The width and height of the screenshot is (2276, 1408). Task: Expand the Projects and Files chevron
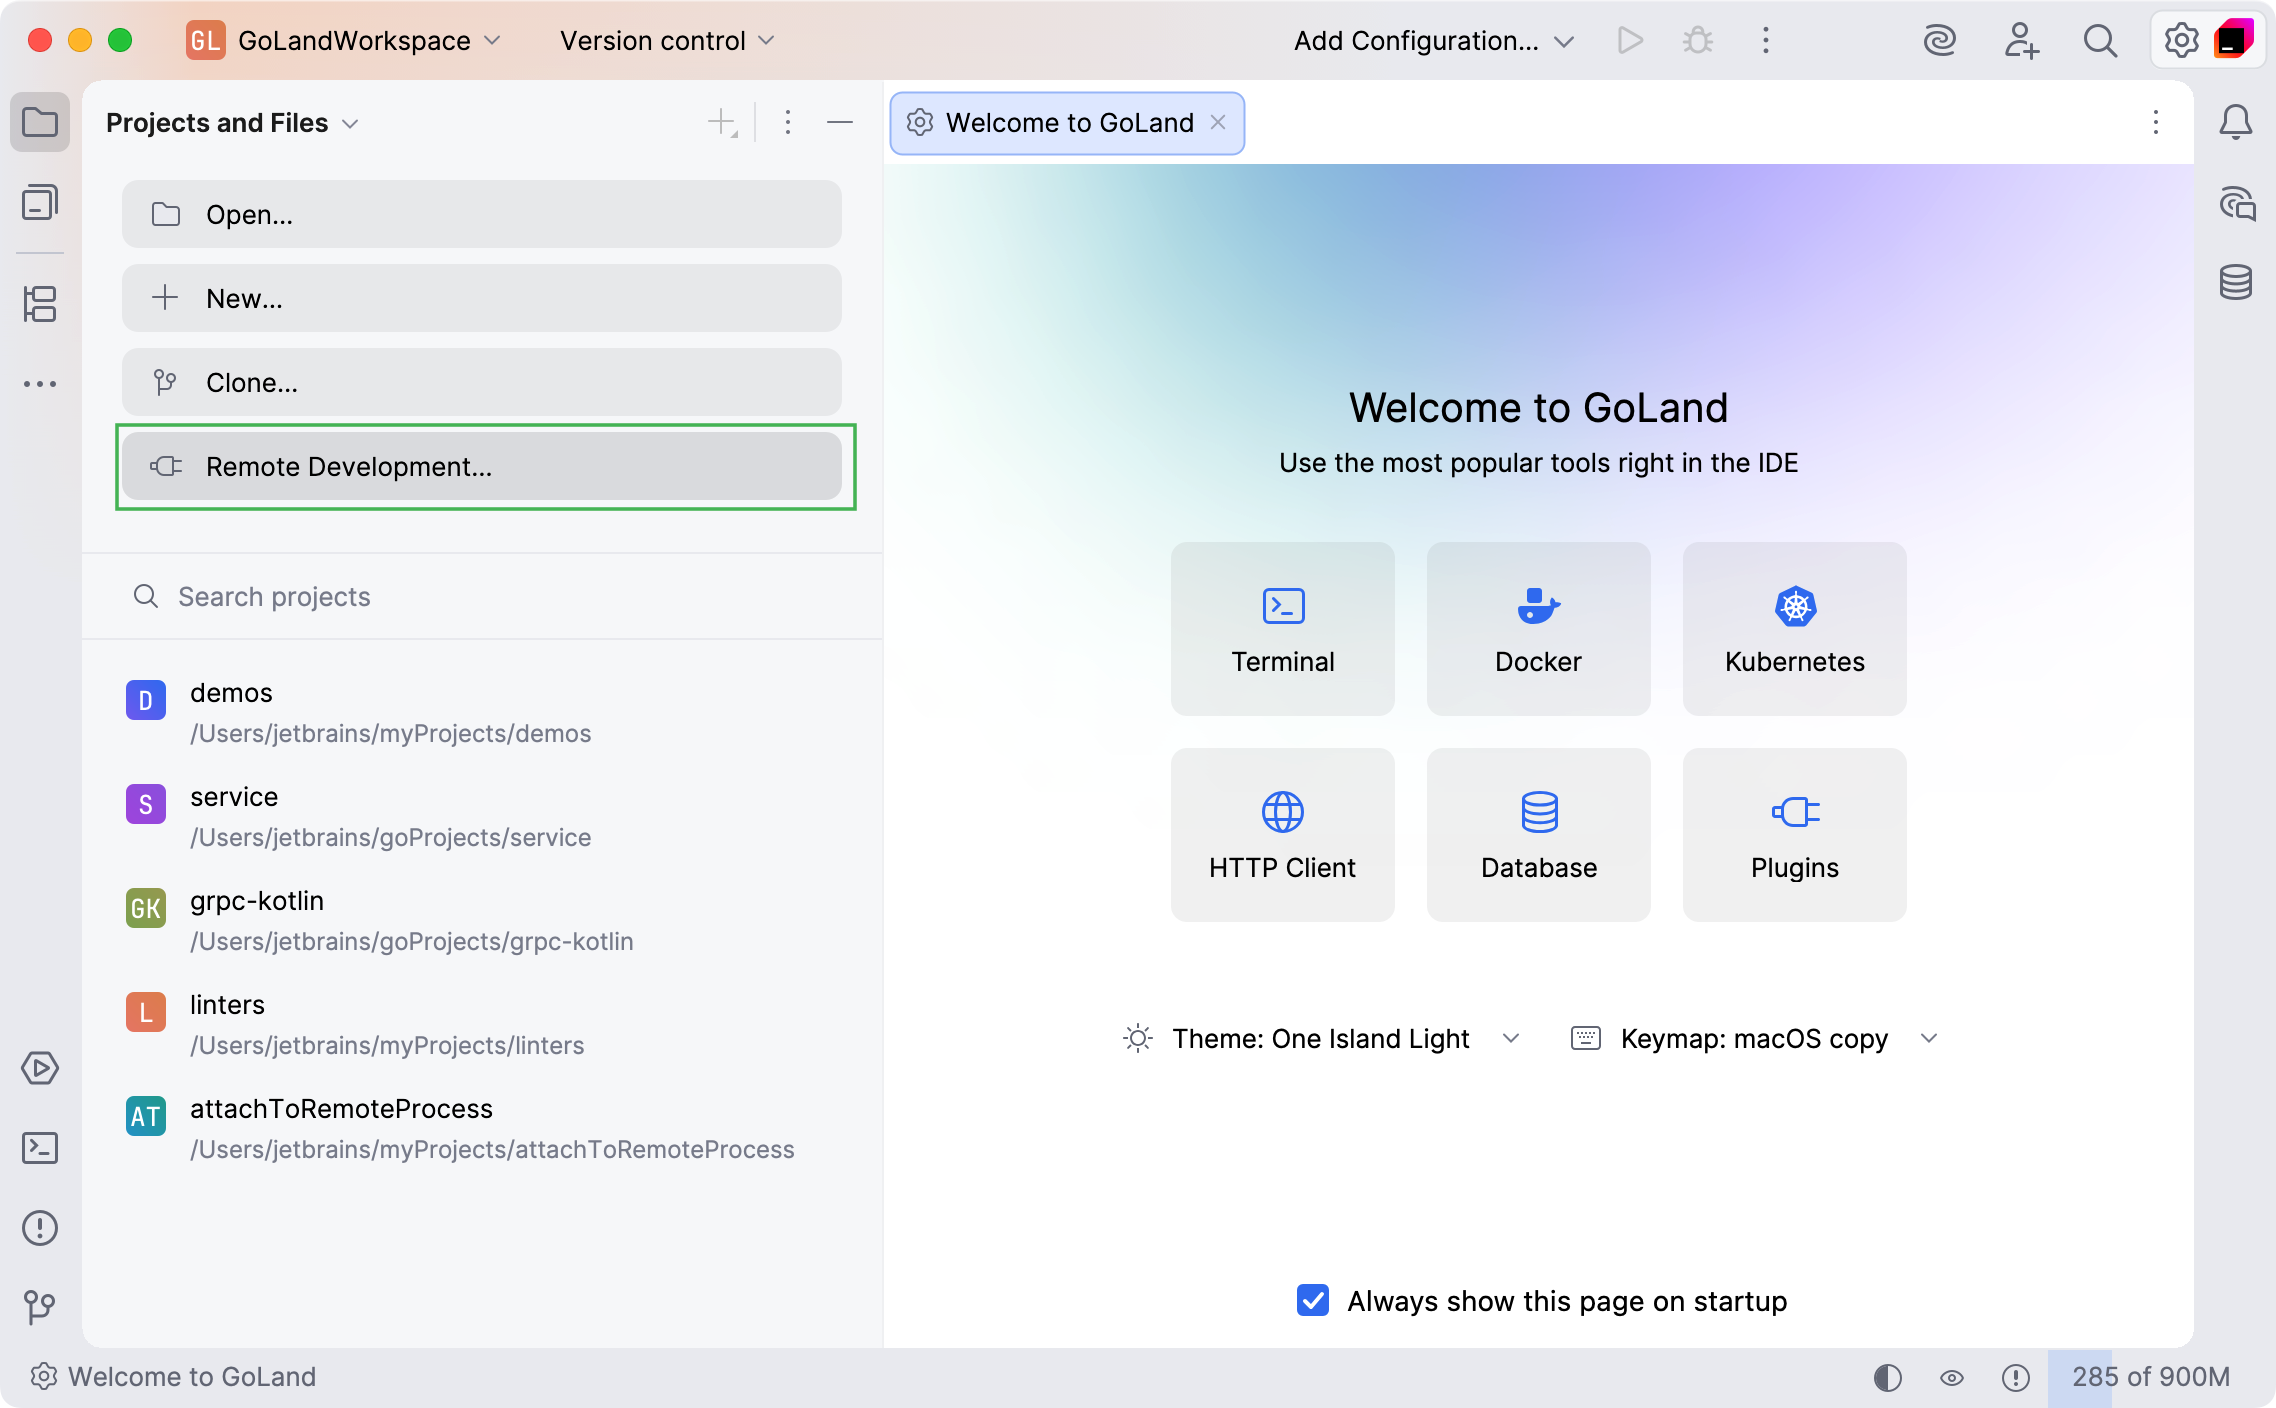(x=350, y=123)
